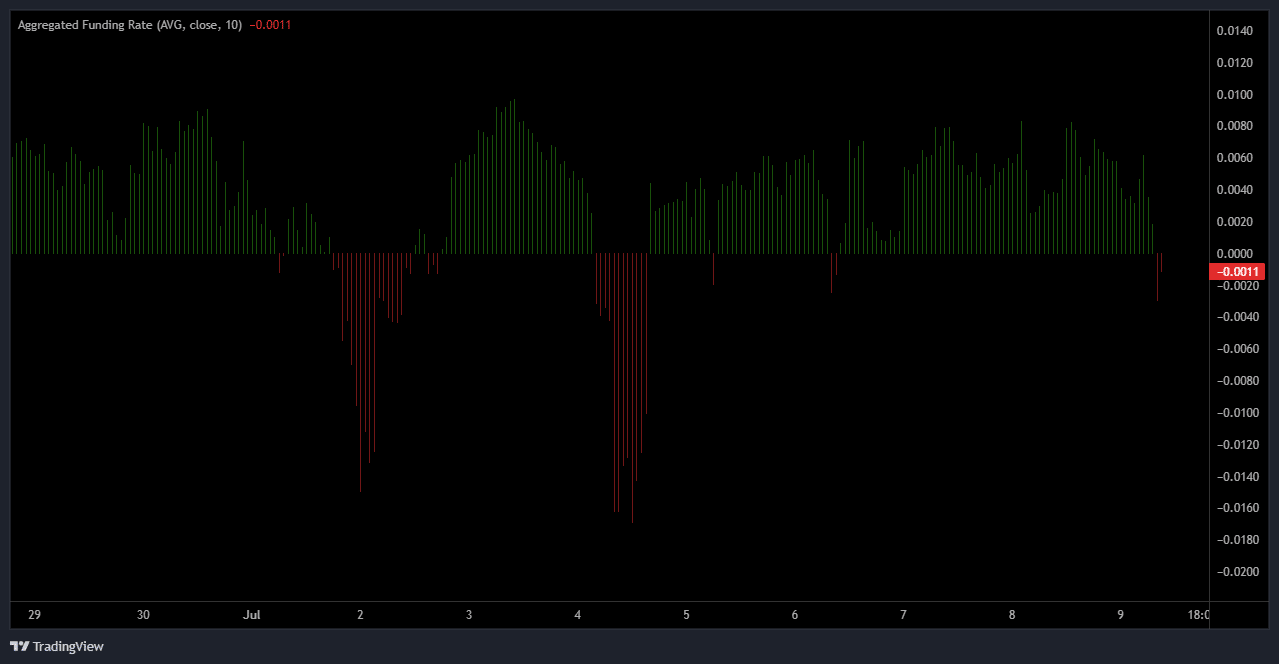Click the red -0.0011 legend value
1279x664 pixels.
[x=270, y=25]
